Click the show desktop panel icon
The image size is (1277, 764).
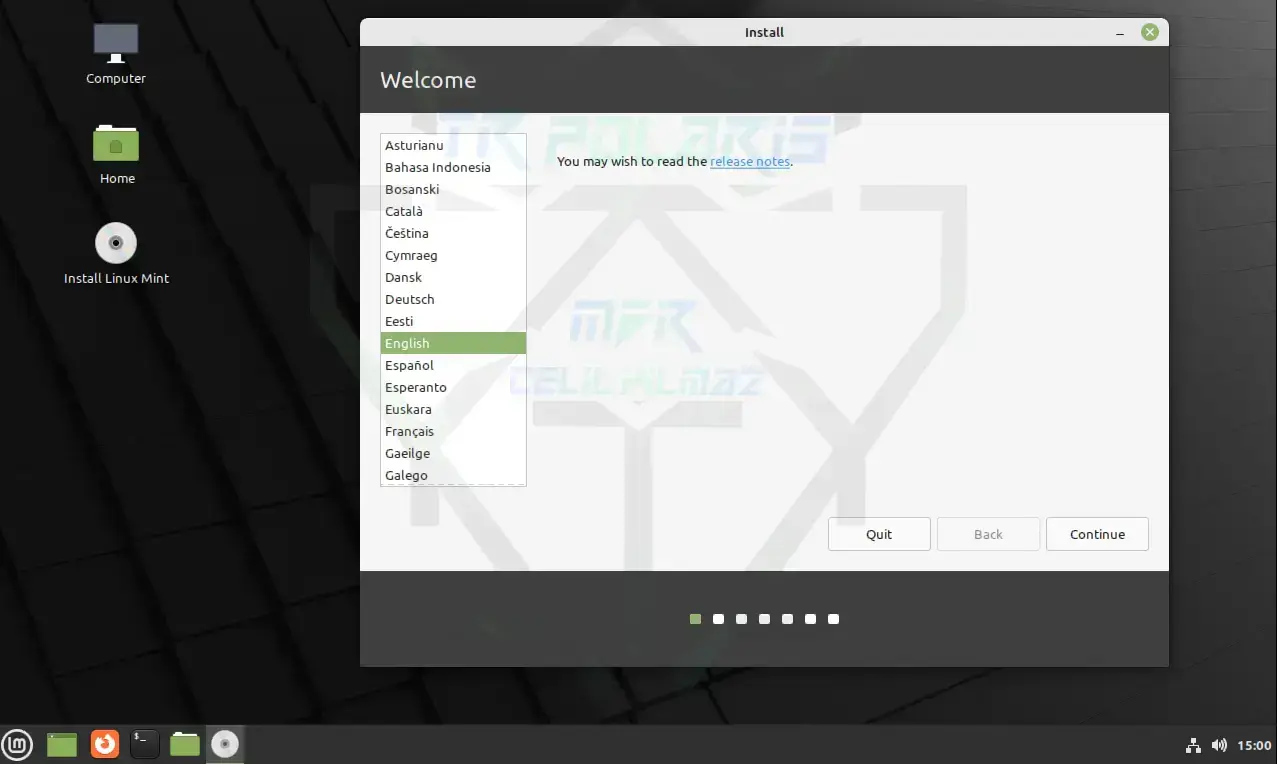coord(62,744)
